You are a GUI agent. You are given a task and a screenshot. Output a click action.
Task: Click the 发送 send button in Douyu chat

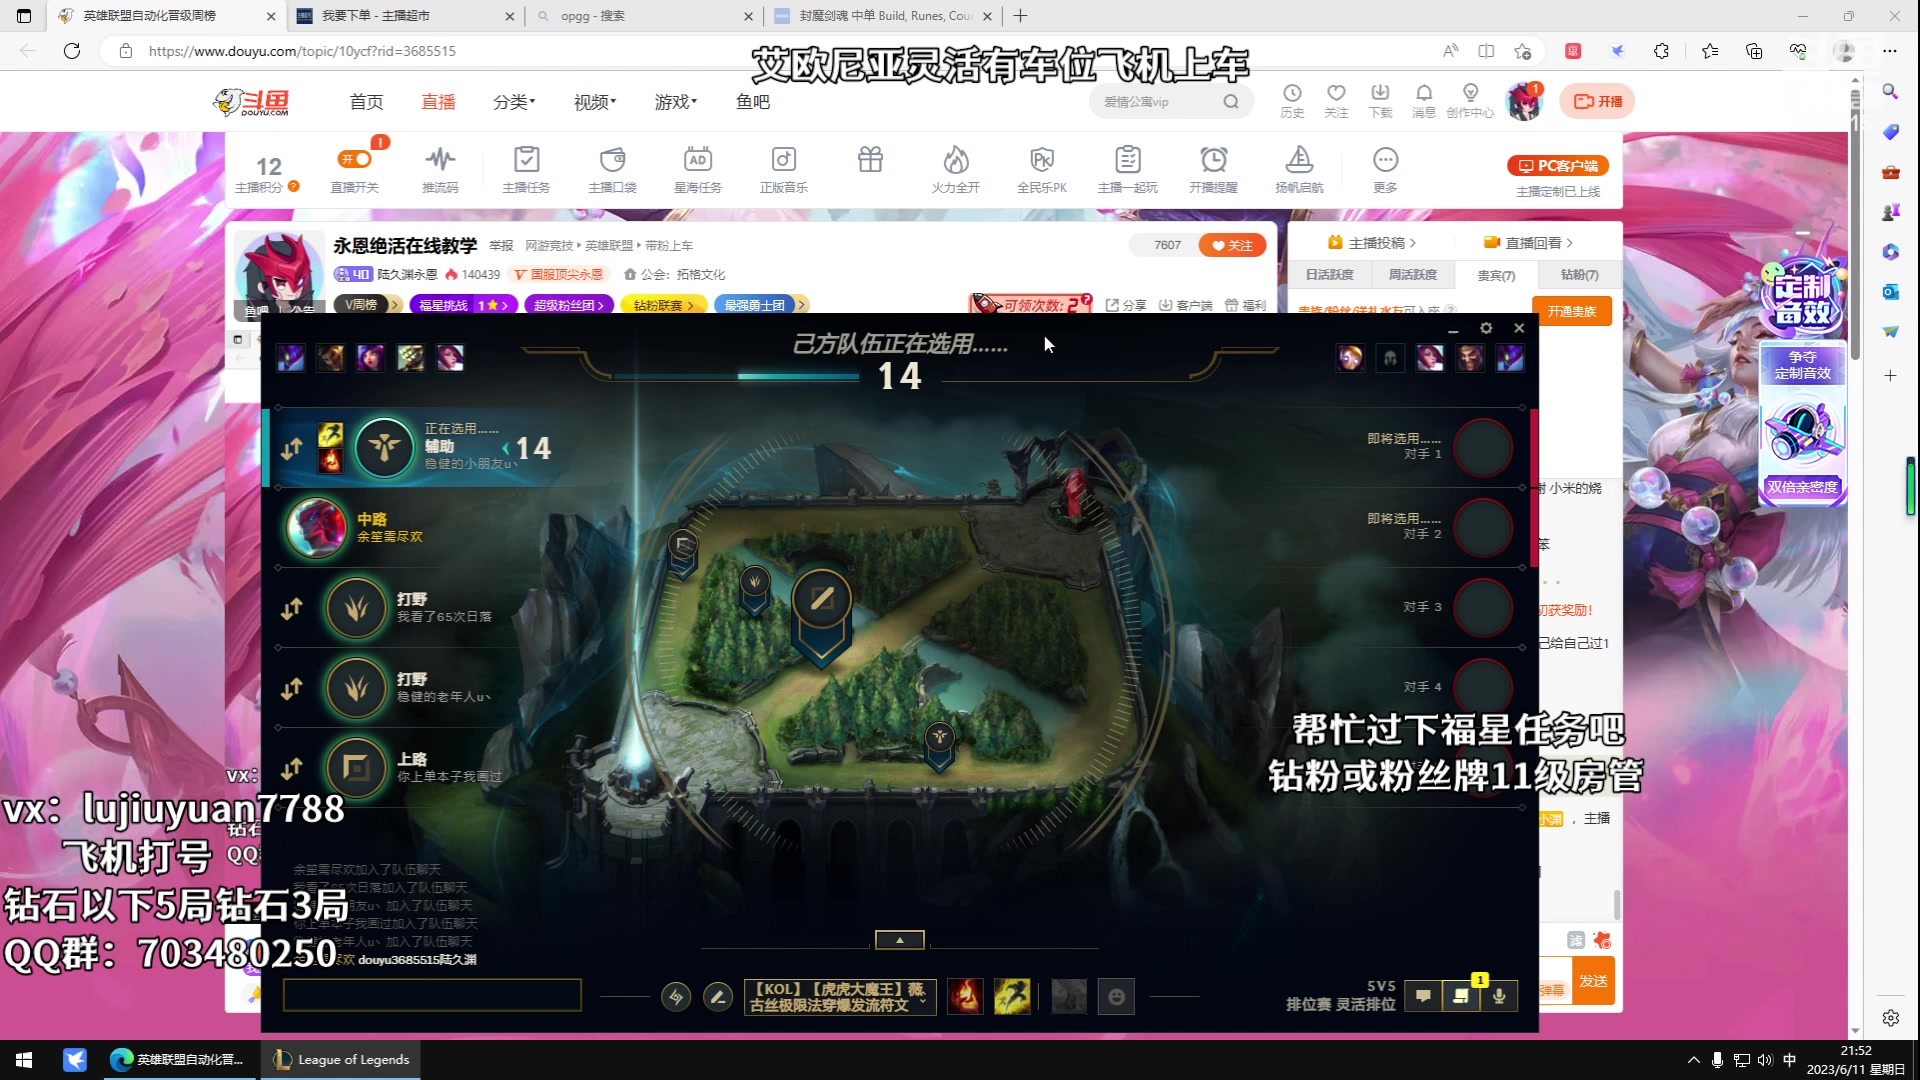(x=1593, y=981)
